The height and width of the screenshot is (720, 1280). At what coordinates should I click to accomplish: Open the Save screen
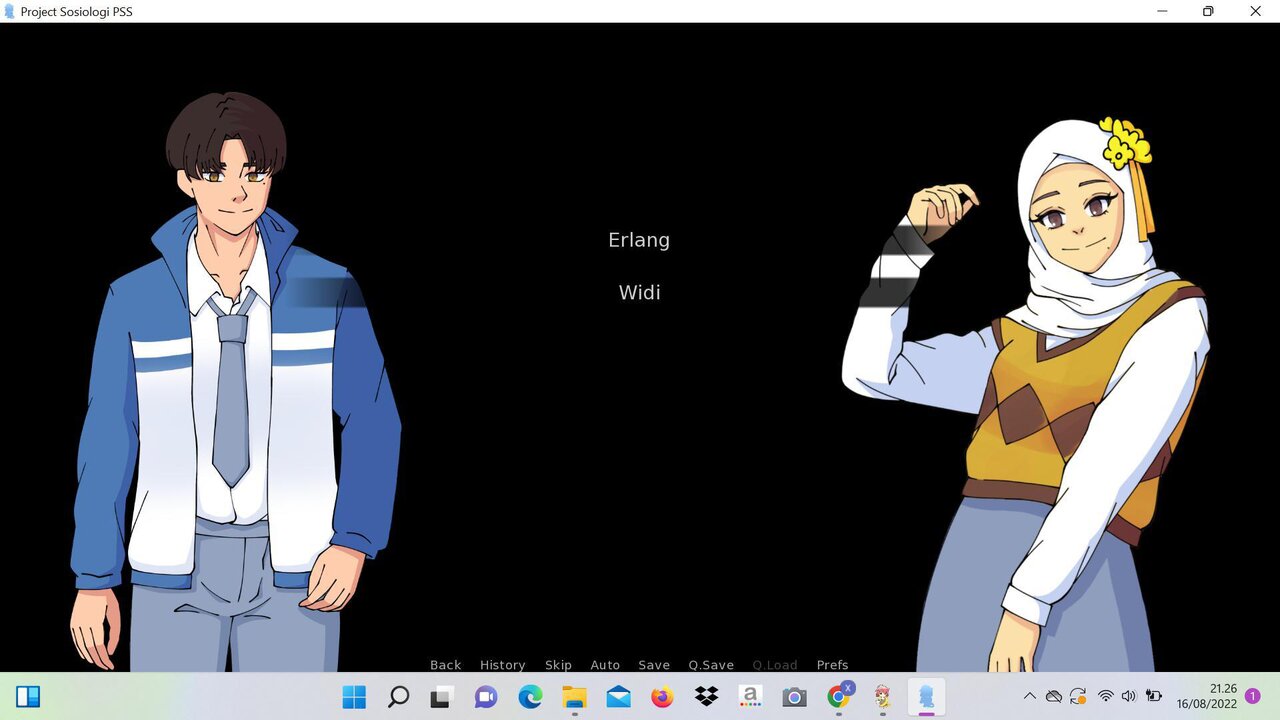pyautogui.click(x=654, y=665)
